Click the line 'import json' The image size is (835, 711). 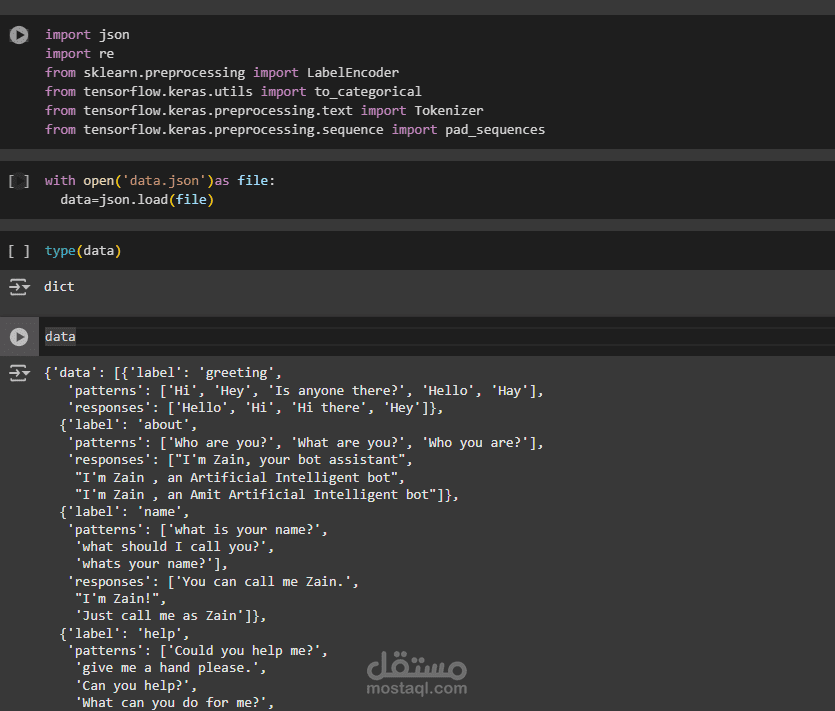click(x=87, y=35)
